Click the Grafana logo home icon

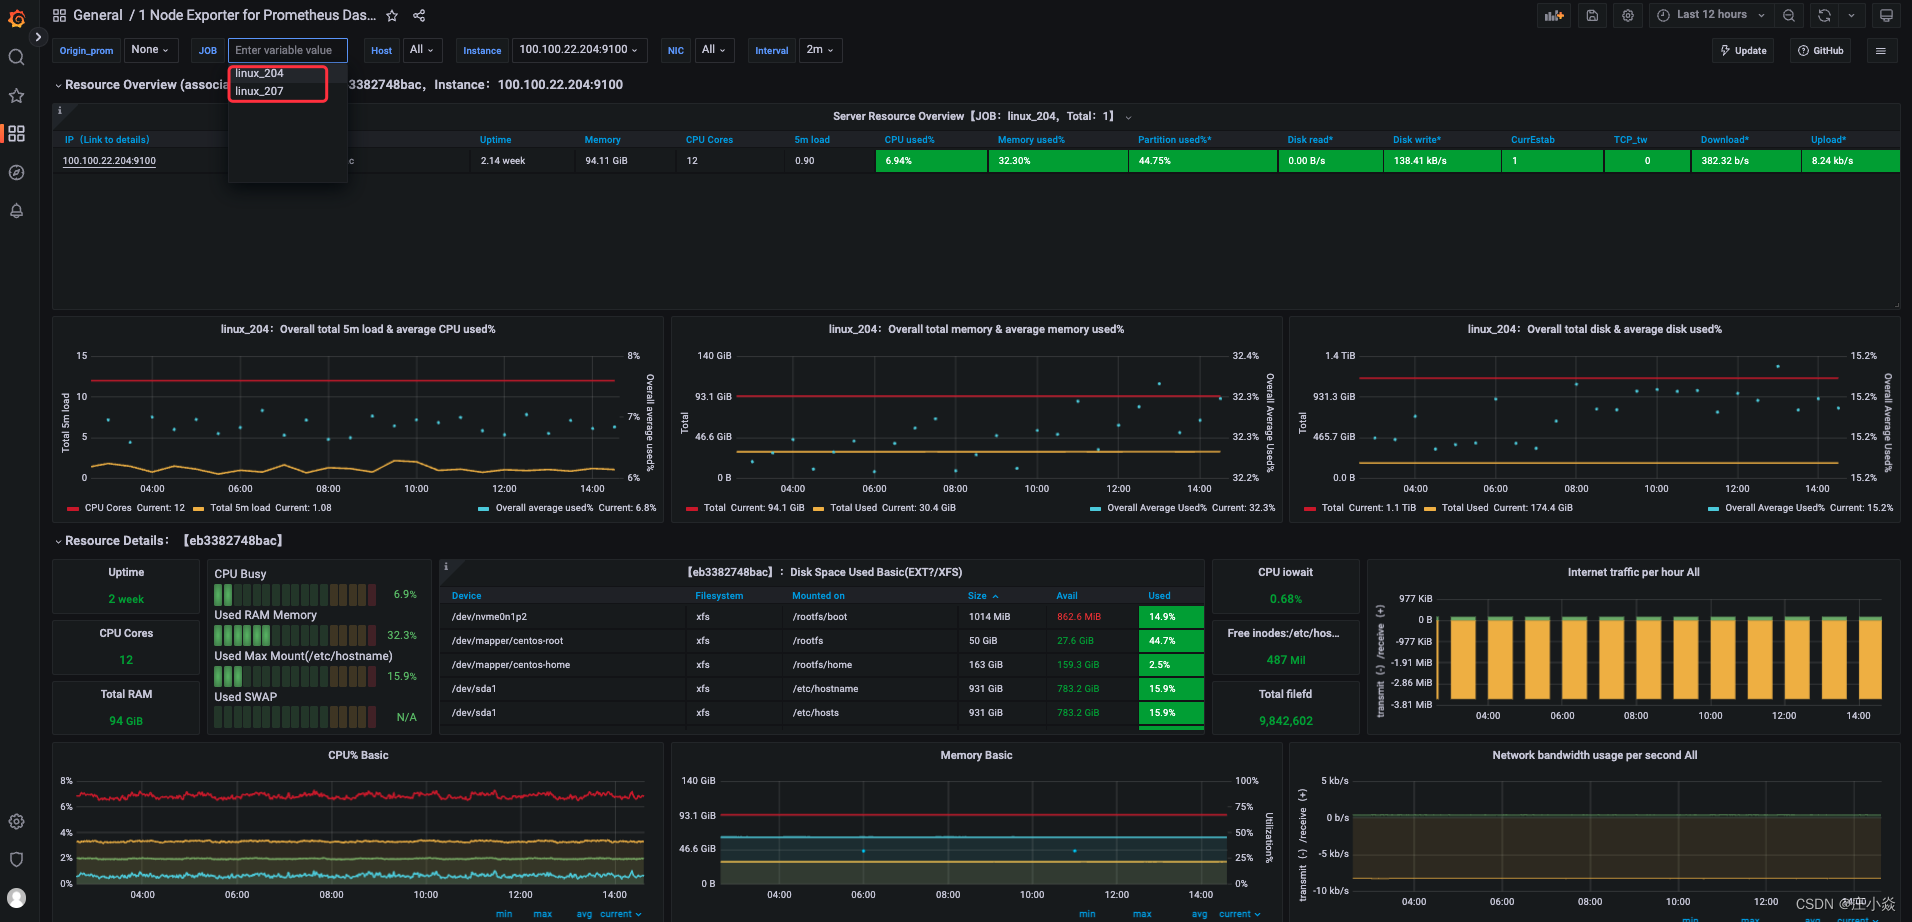click(16, 18)
